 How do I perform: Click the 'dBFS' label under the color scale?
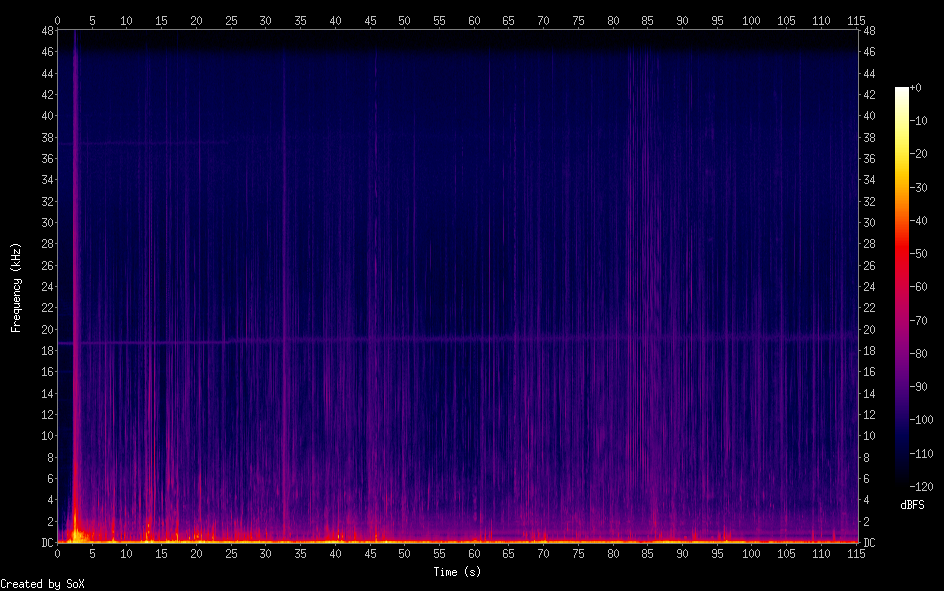911,505
